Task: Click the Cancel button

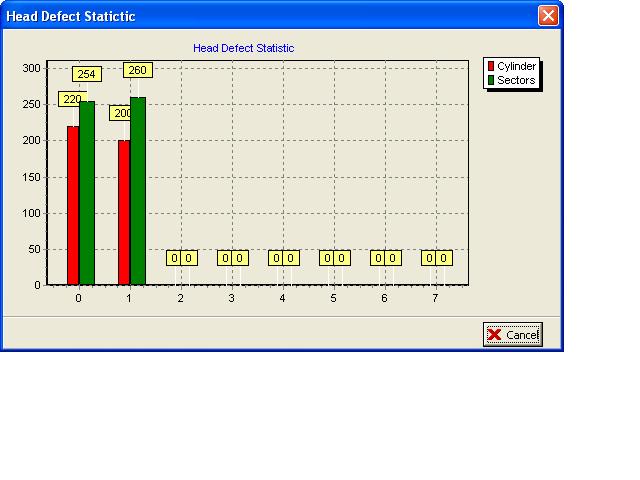Action: (513, 335)
